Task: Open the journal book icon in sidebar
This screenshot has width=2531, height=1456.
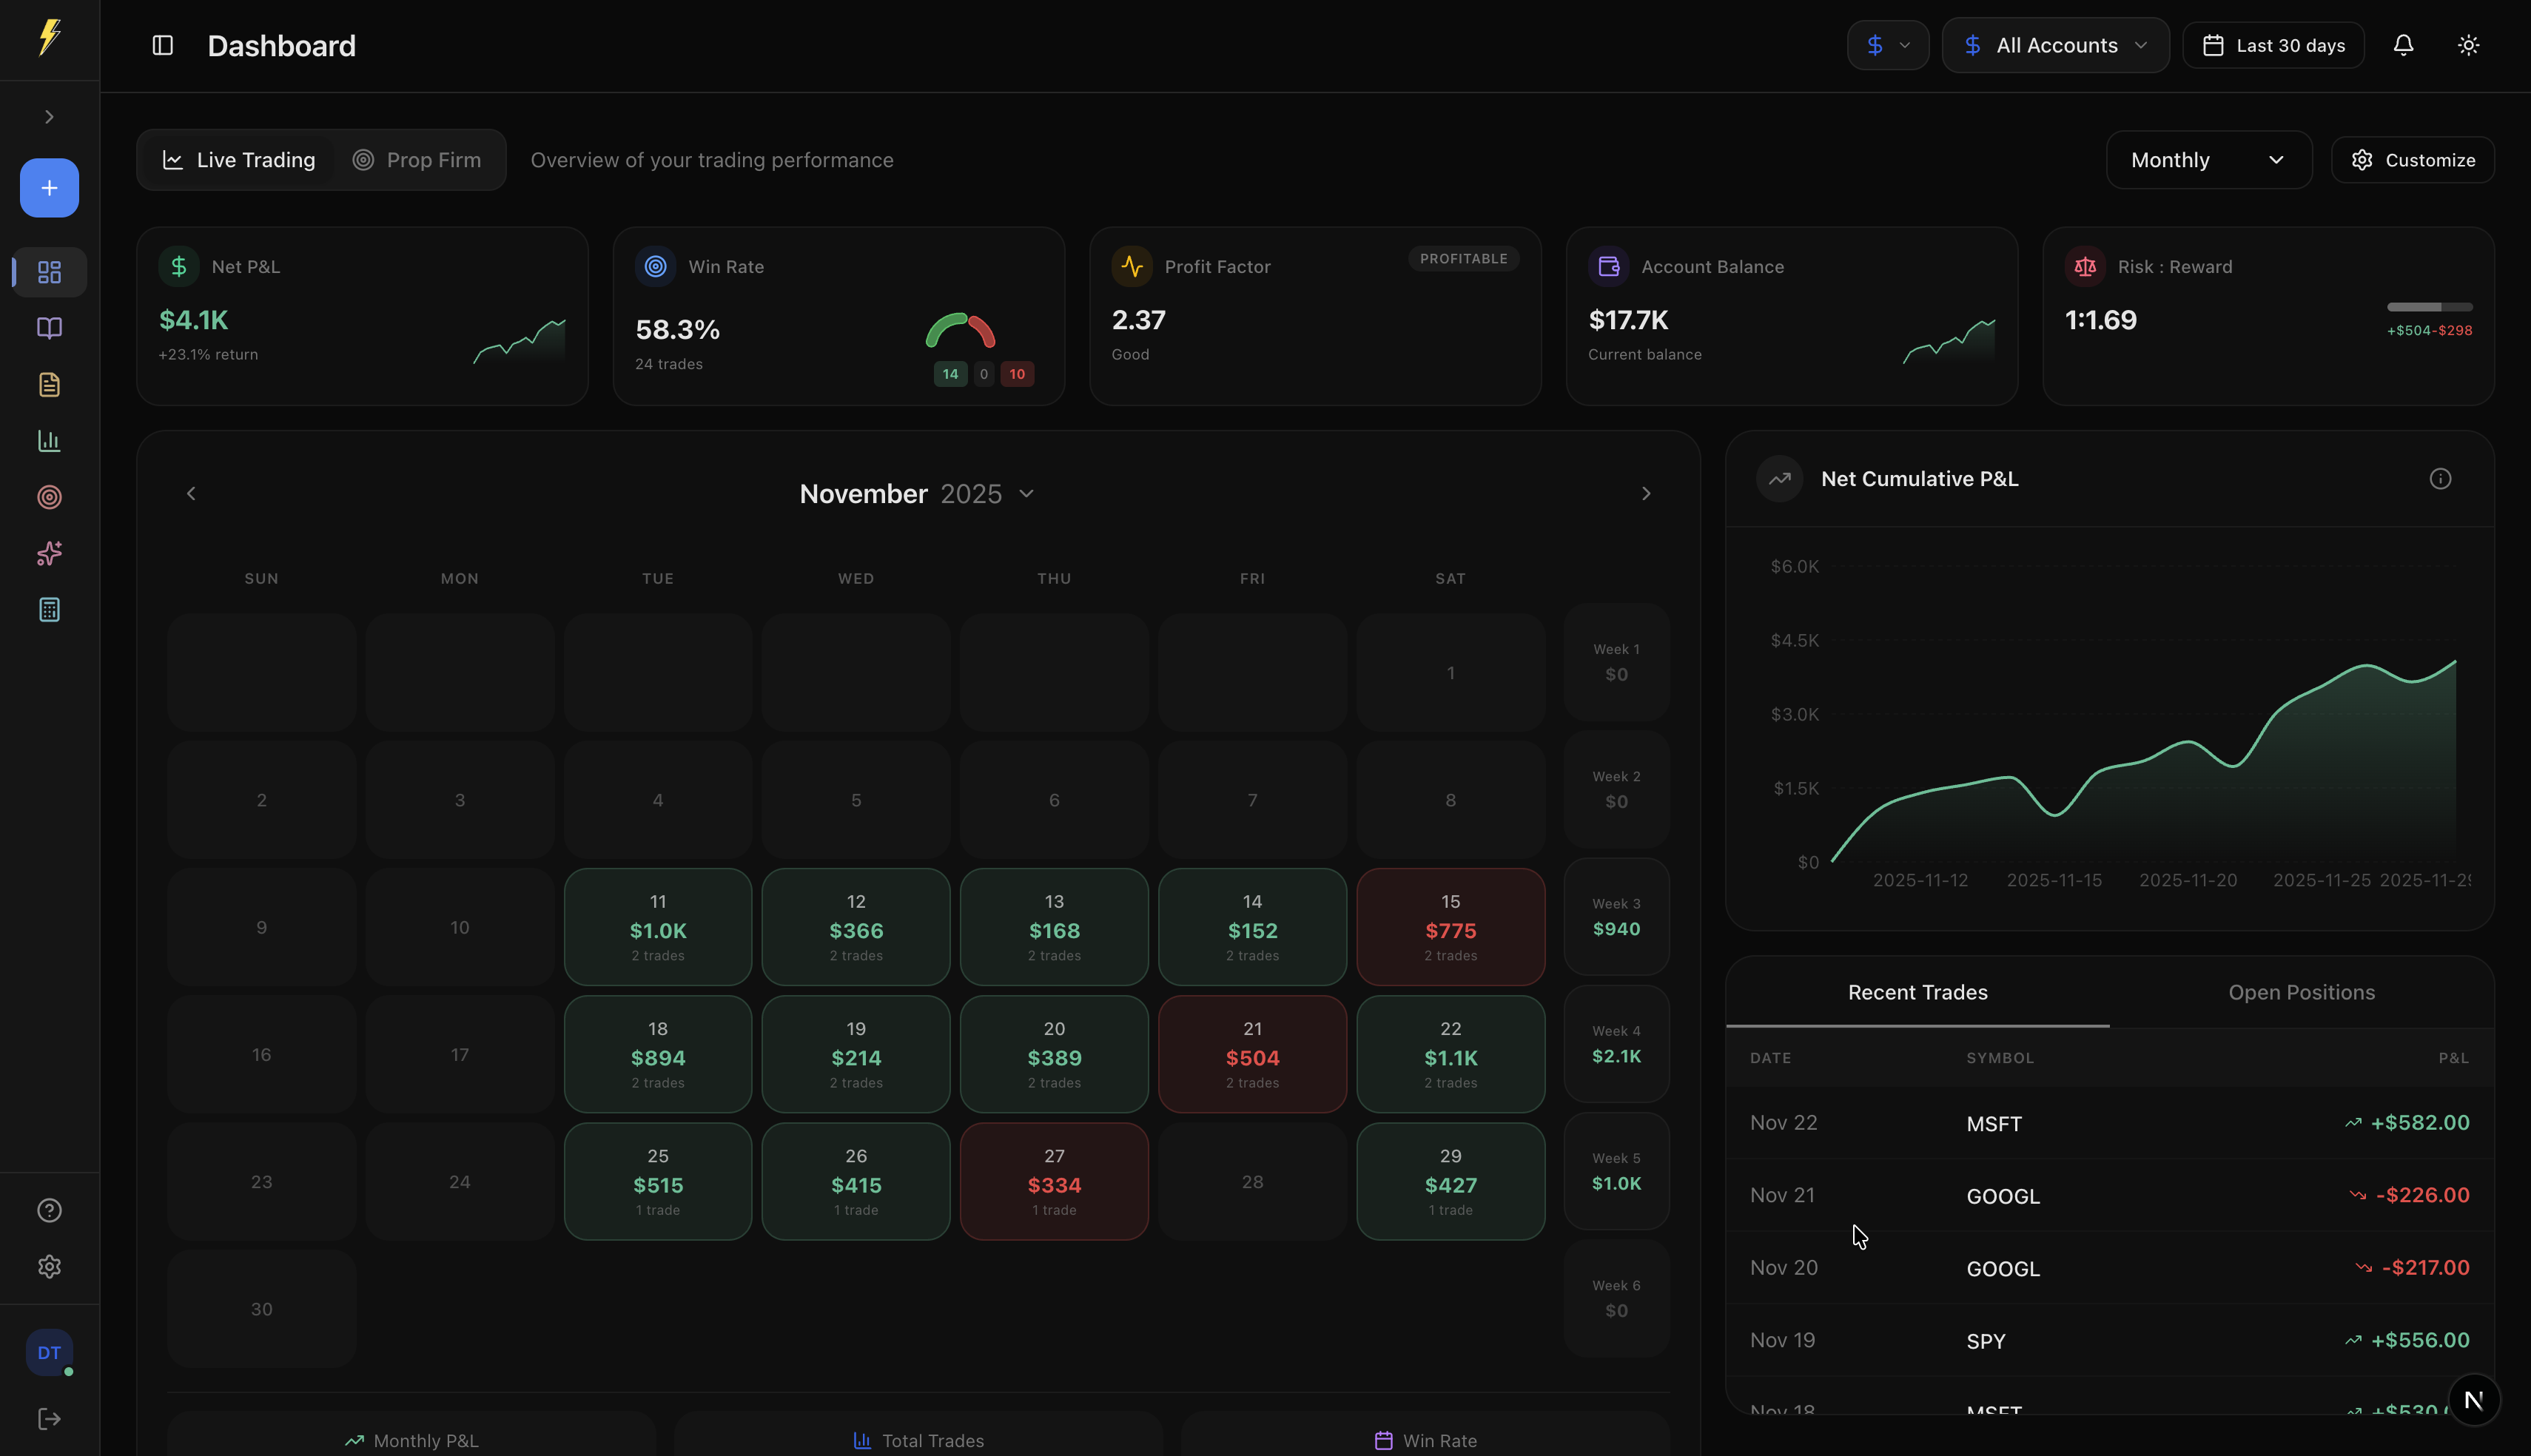Action: [49, 328]
